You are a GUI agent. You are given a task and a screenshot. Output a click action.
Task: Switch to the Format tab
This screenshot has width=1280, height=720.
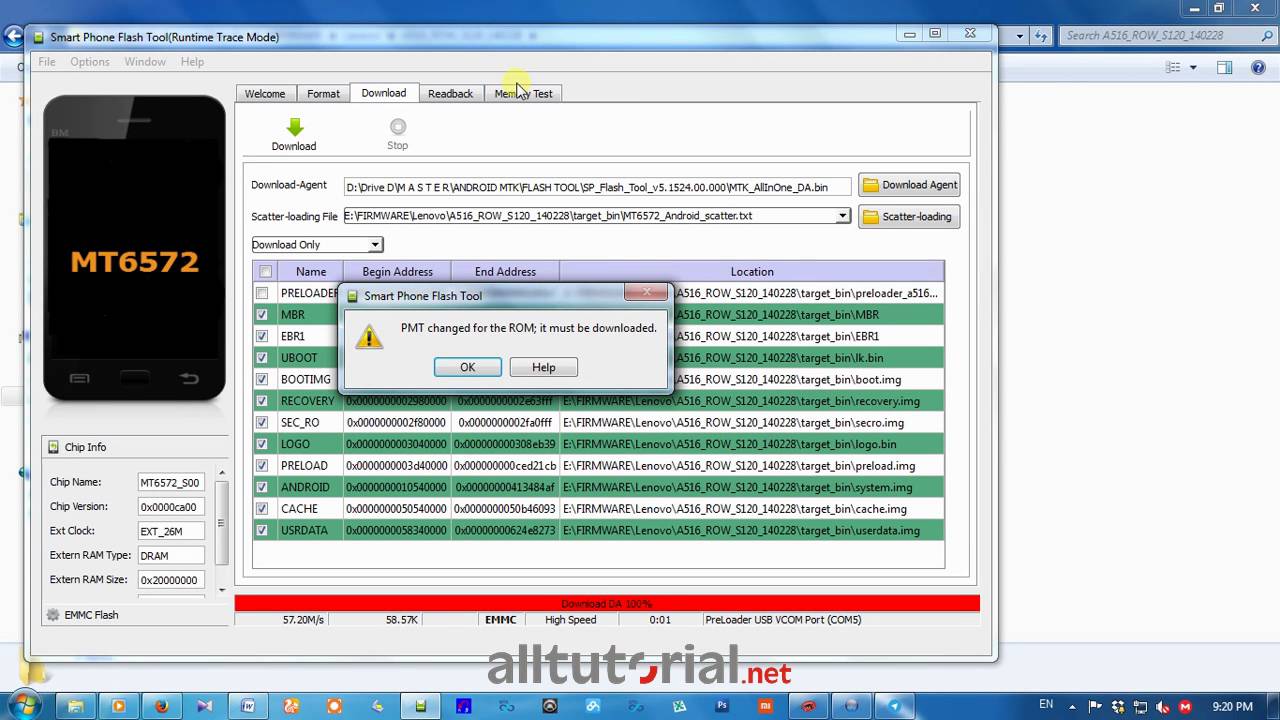[323, 93]
